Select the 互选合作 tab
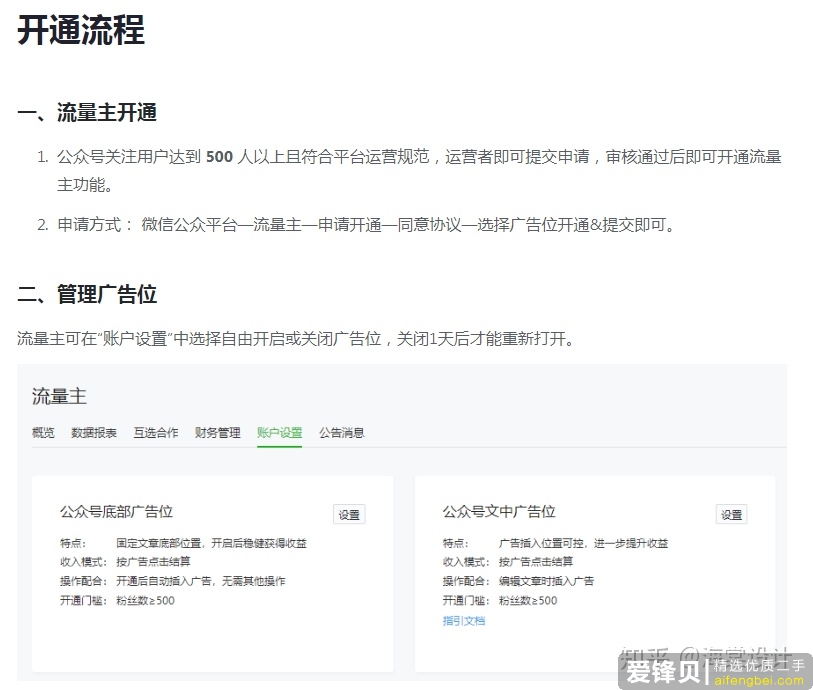 pos(155,433)
